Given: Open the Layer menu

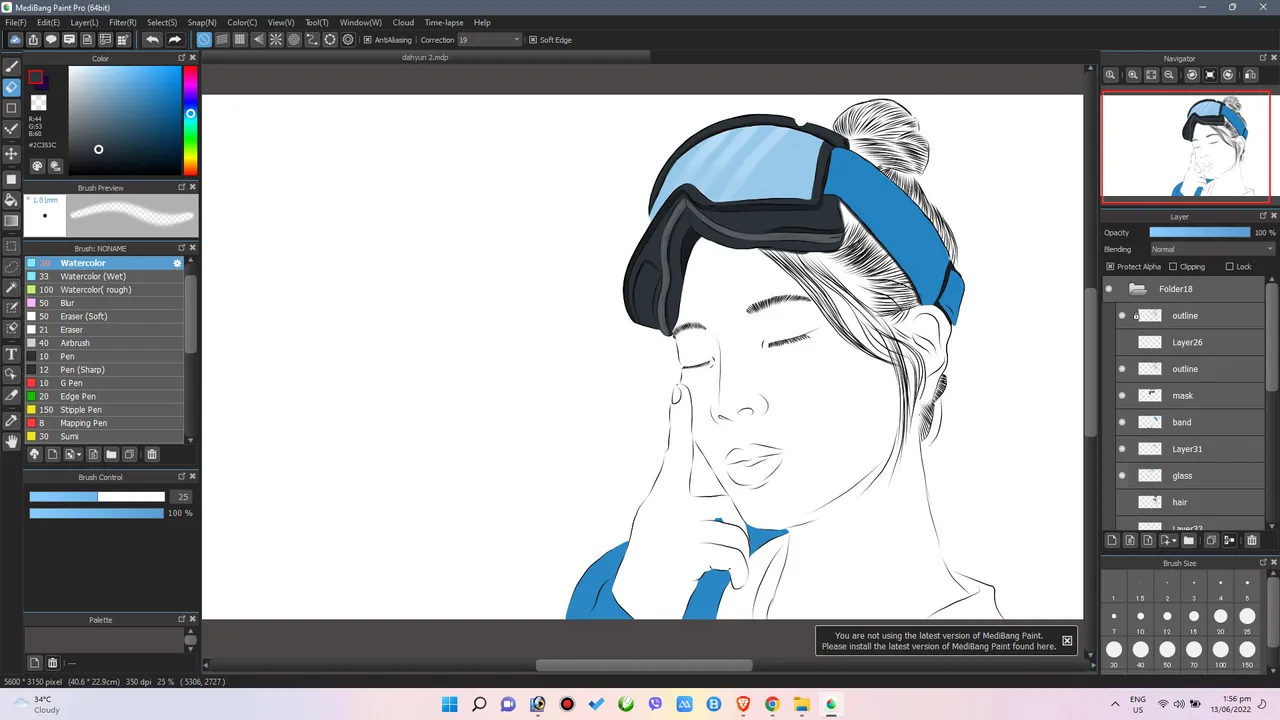Looking at the screenshot, I should click(x=84, y=22).
